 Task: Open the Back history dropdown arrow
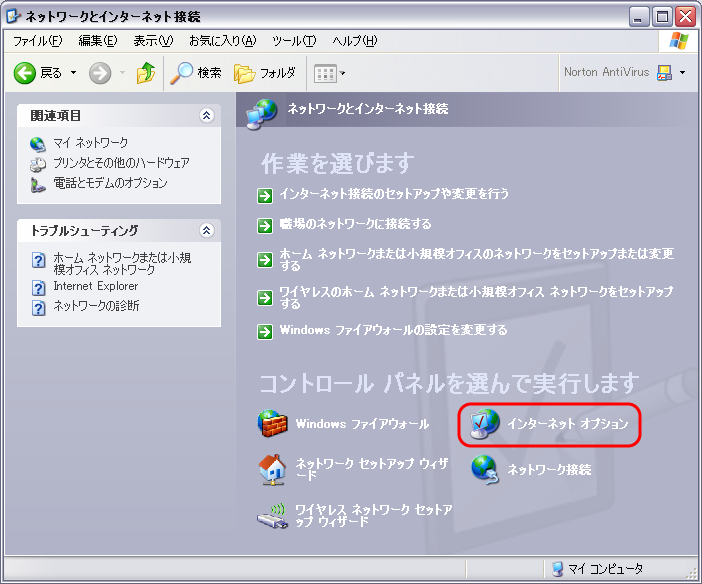[73, 73]
